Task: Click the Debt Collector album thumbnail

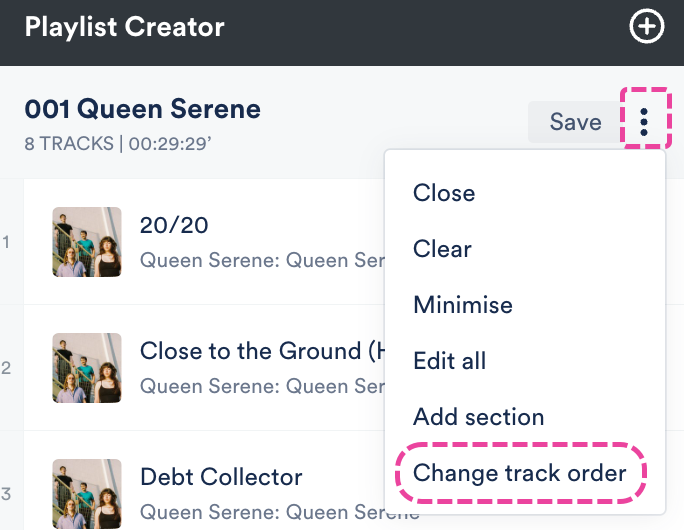Action: click(87, 494)
